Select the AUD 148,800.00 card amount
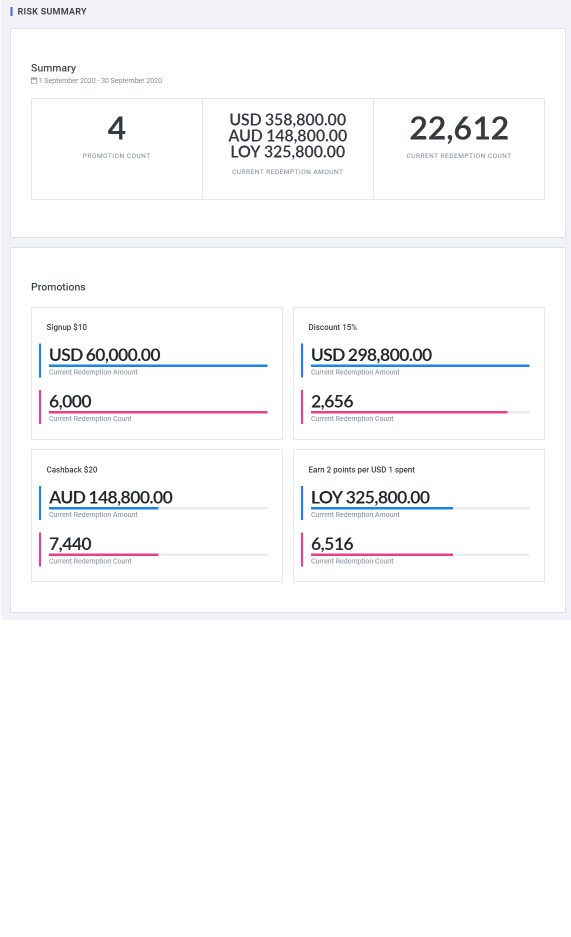 (110, 497)
